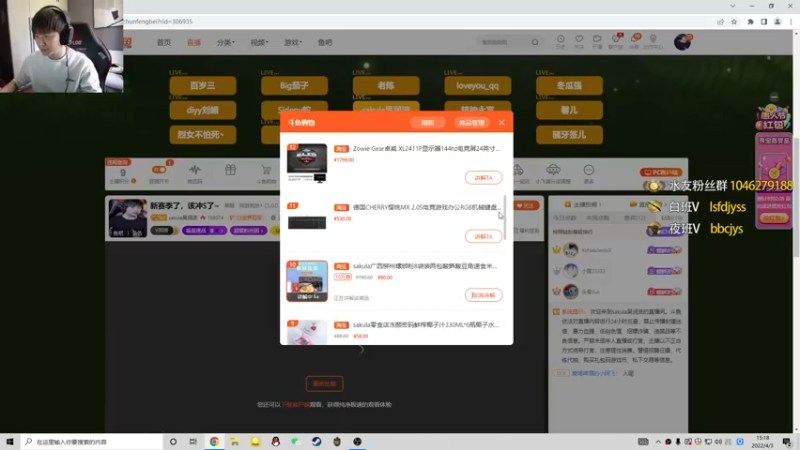Image resolution: width=800 pixels, height=450 pixels.
Task: Close the 斗鱼购物 shopping popup
Action: (502, 122)
